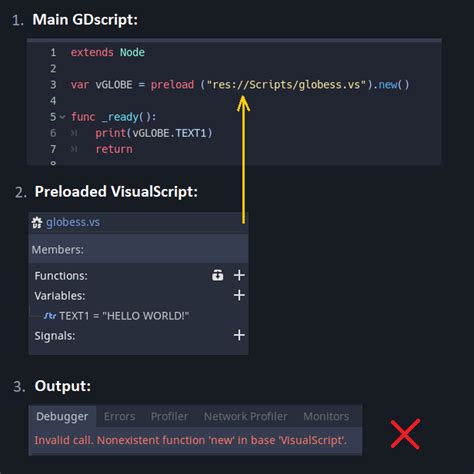Collapse the _ready function fold arrow

pos(62,117)
